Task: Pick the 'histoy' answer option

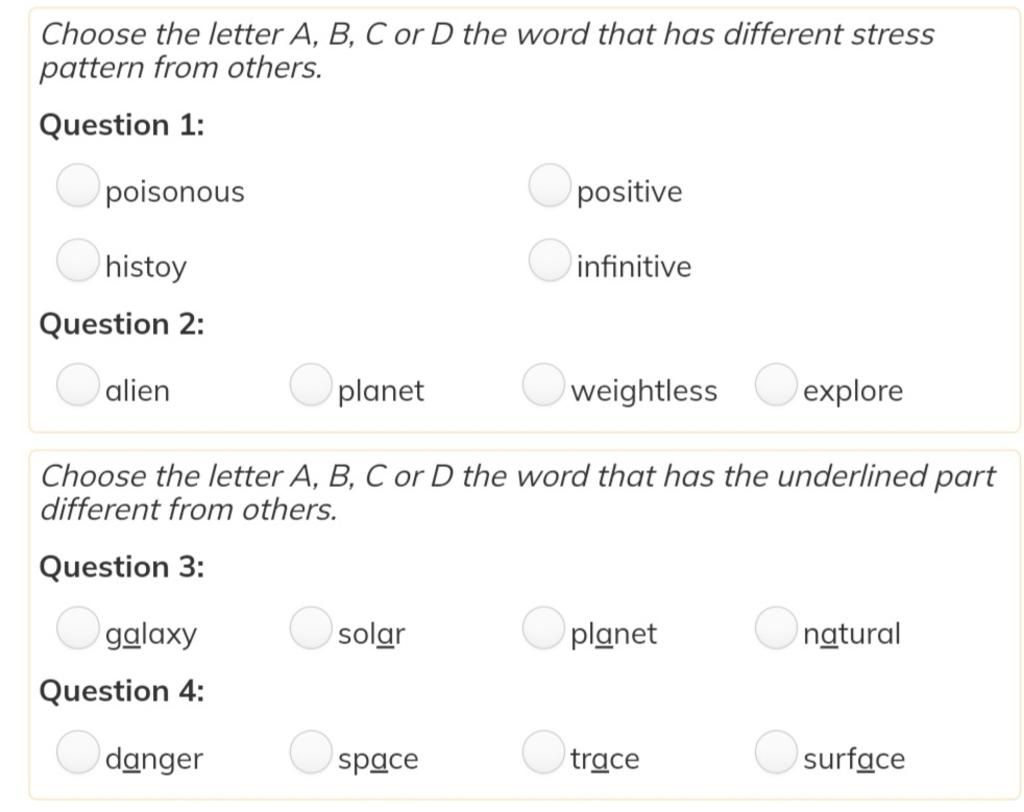Action: click(x=78, y=260)
